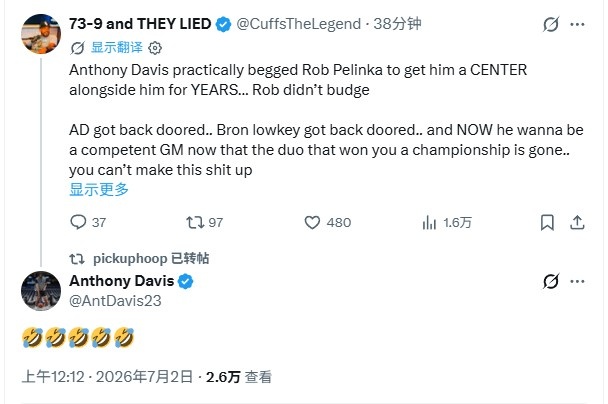Like the tweet with 480 likes
The width and height of the screenshot is (608, 404).
[x=328, y=223]
